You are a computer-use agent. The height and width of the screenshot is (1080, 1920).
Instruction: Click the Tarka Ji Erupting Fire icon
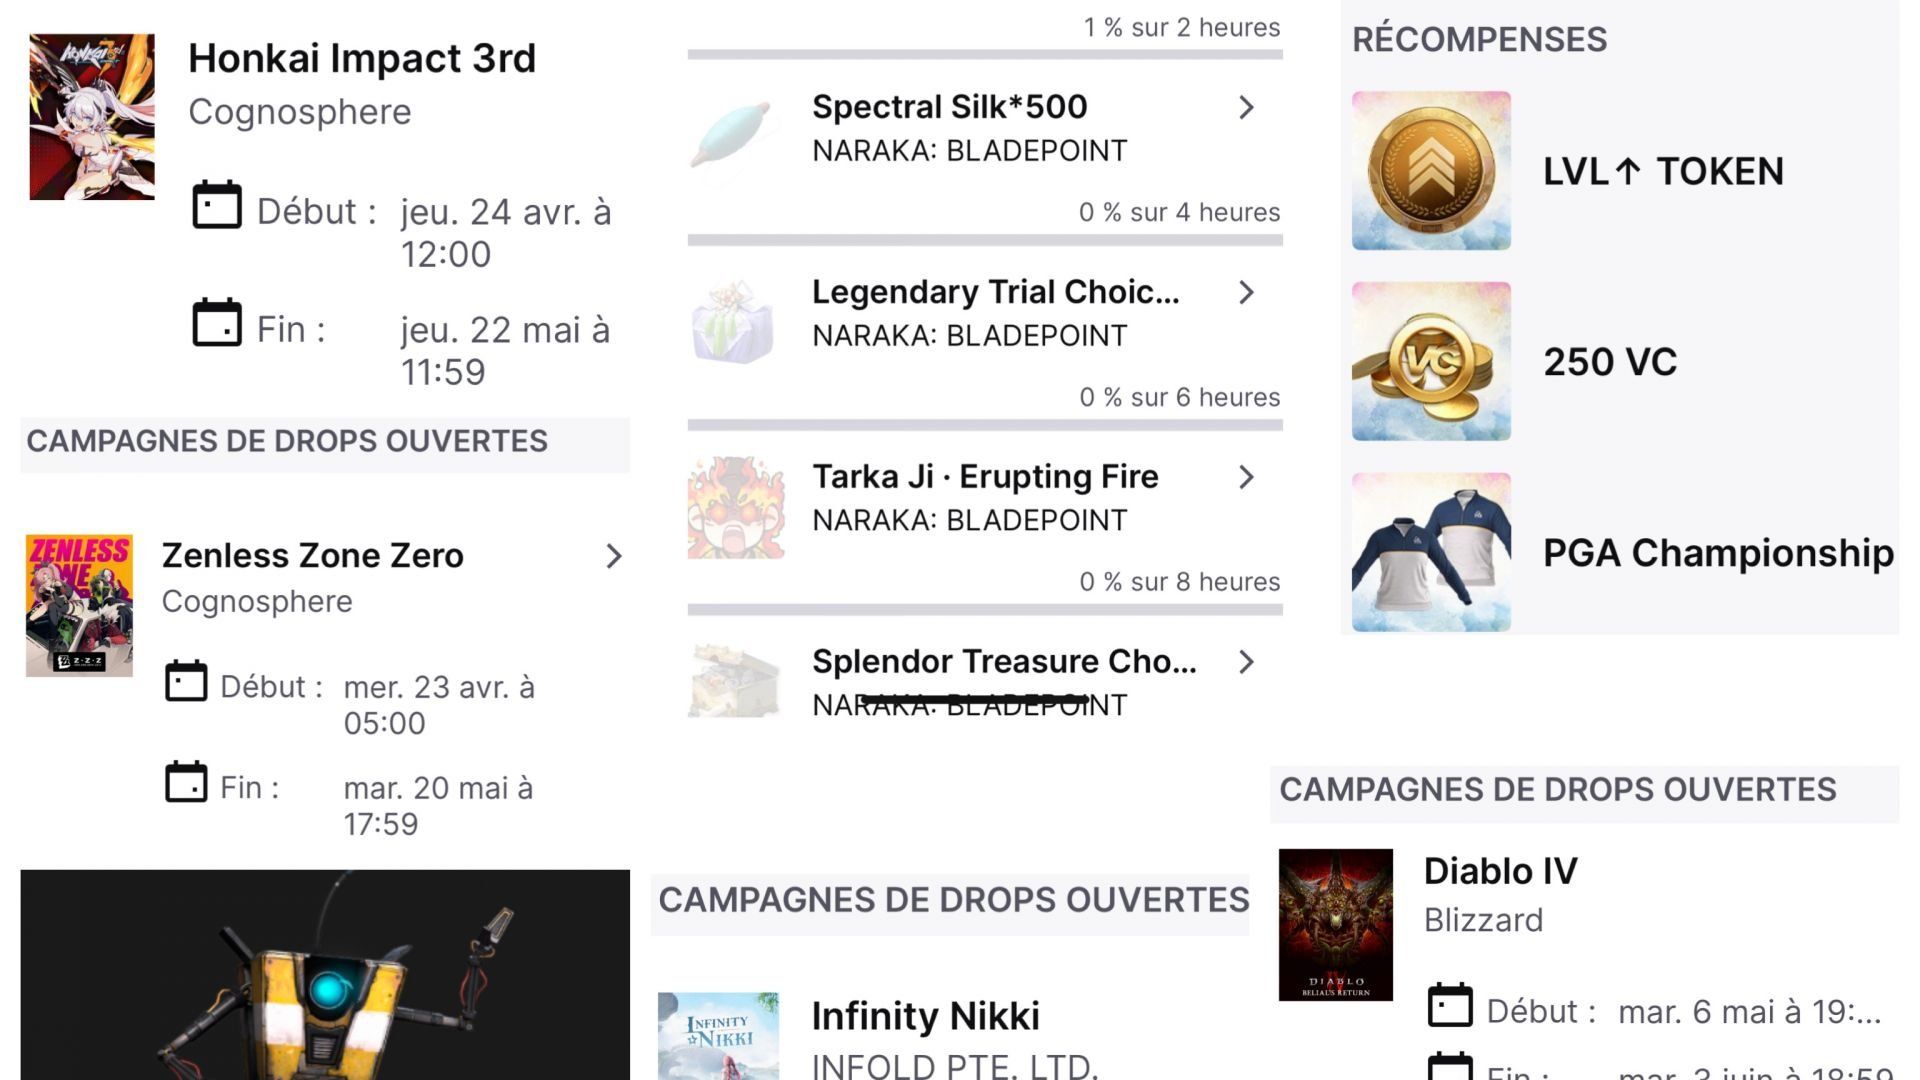tap(736, 507)
